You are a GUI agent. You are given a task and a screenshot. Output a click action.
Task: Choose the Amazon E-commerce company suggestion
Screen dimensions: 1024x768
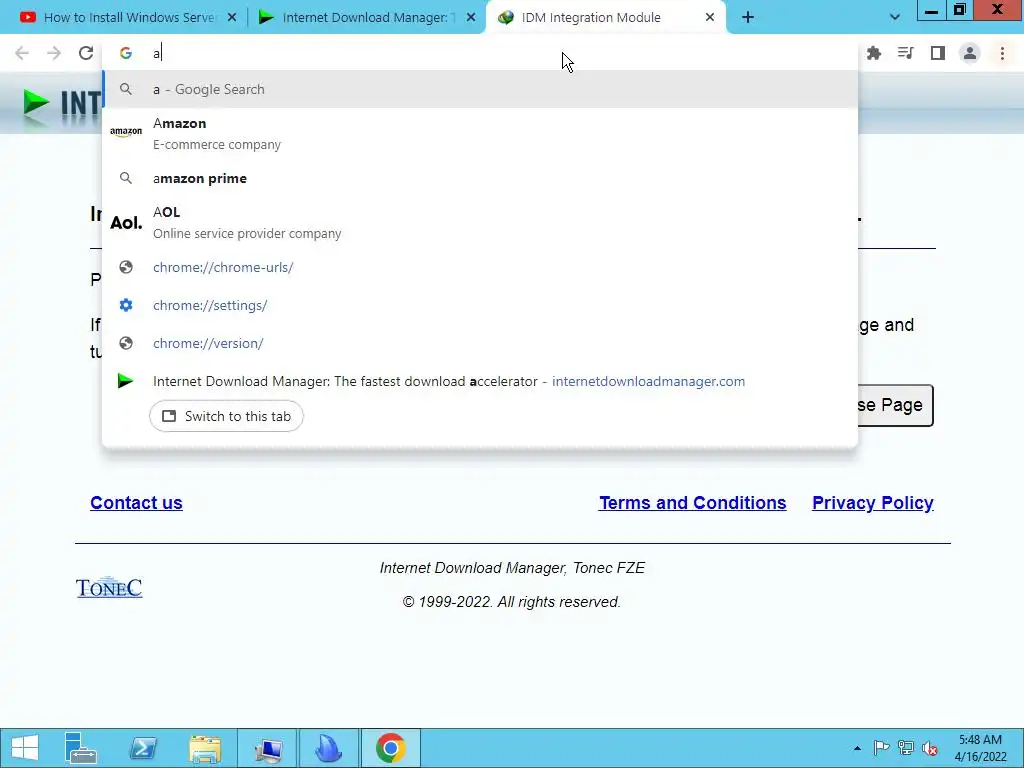click(480, 134)
